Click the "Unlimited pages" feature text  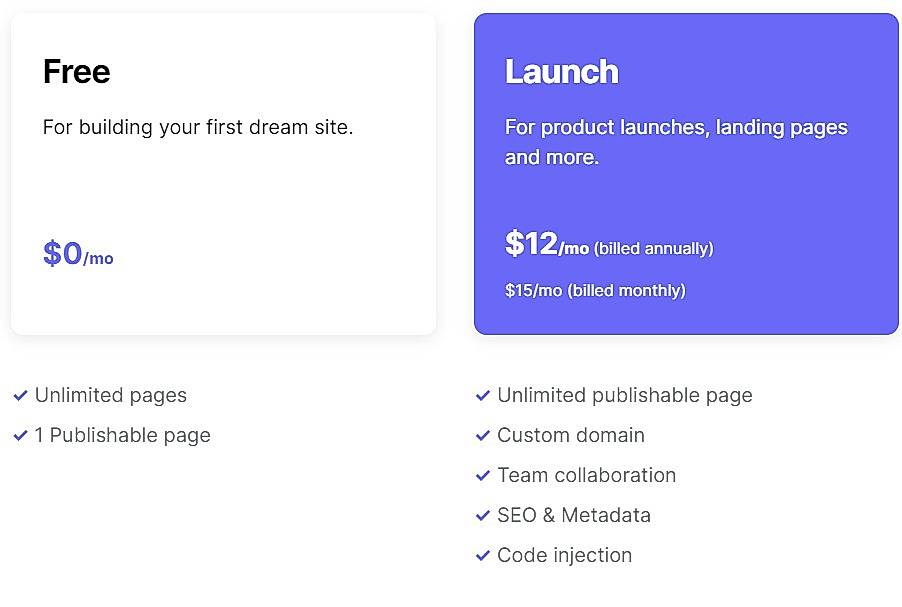110,395
